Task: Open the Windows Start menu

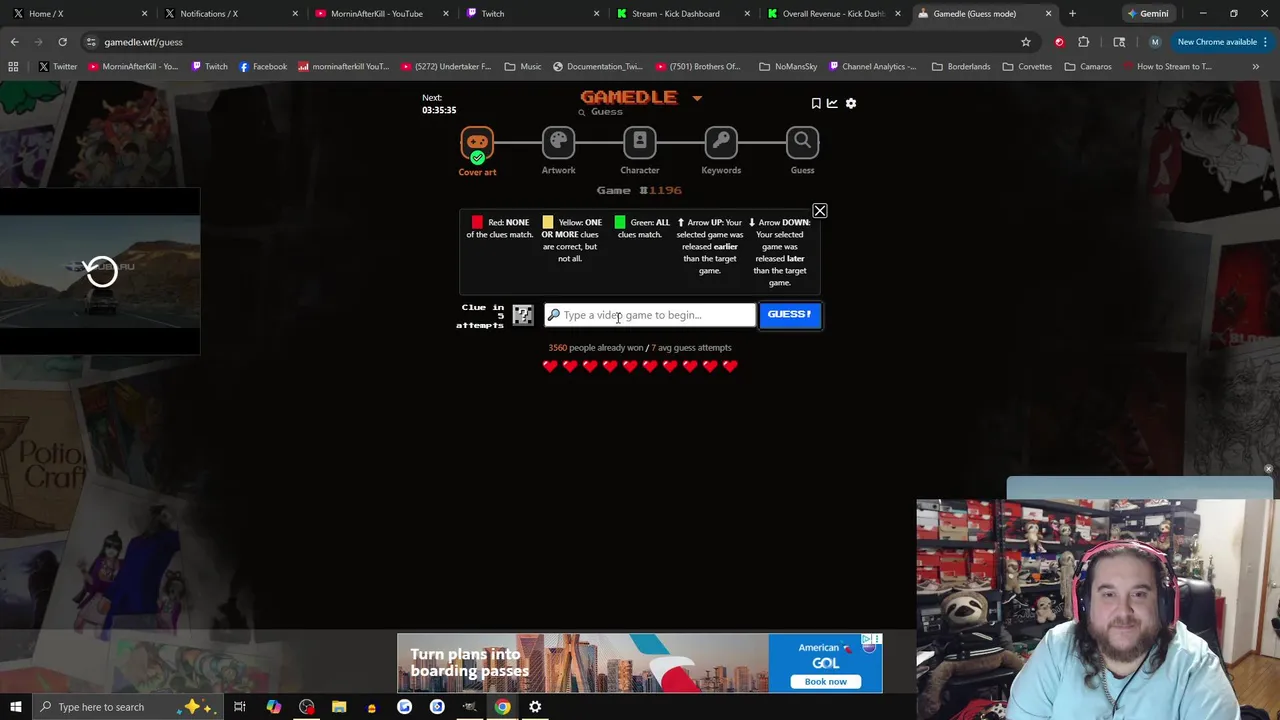Action: pos(15,707)
